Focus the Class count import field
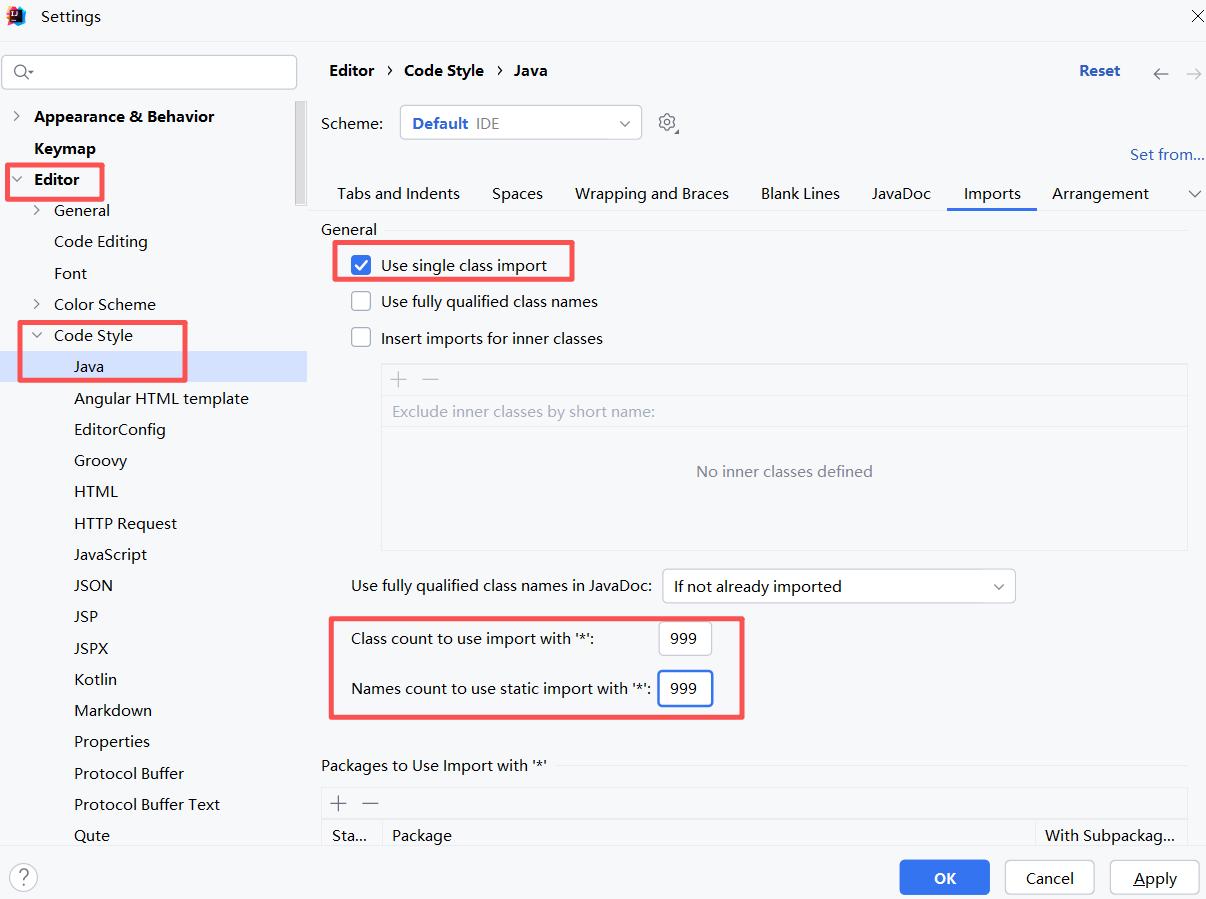Image resolution: width=1206 pixels, height=899 pixels. pyautogui.click(x=685, y=638)
